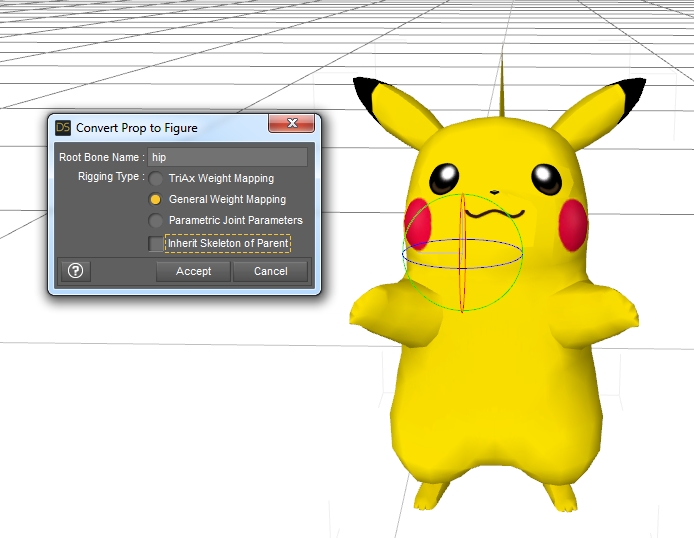This screenshot has width=694, height=538.
Task: Select General Weight Mapping rigging type
Action: click(155, 200)
